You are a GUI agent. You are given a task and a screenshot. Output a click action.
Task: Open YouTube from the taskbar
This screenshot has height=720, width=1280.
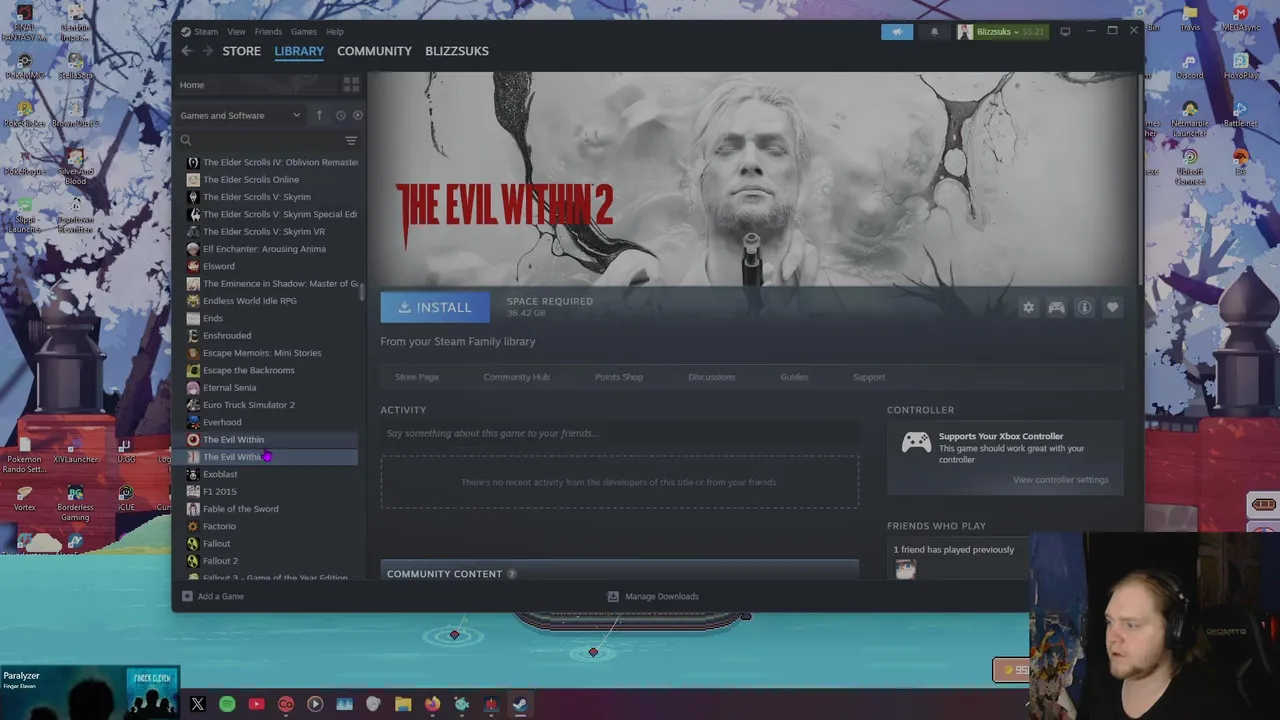click(256, 704)
